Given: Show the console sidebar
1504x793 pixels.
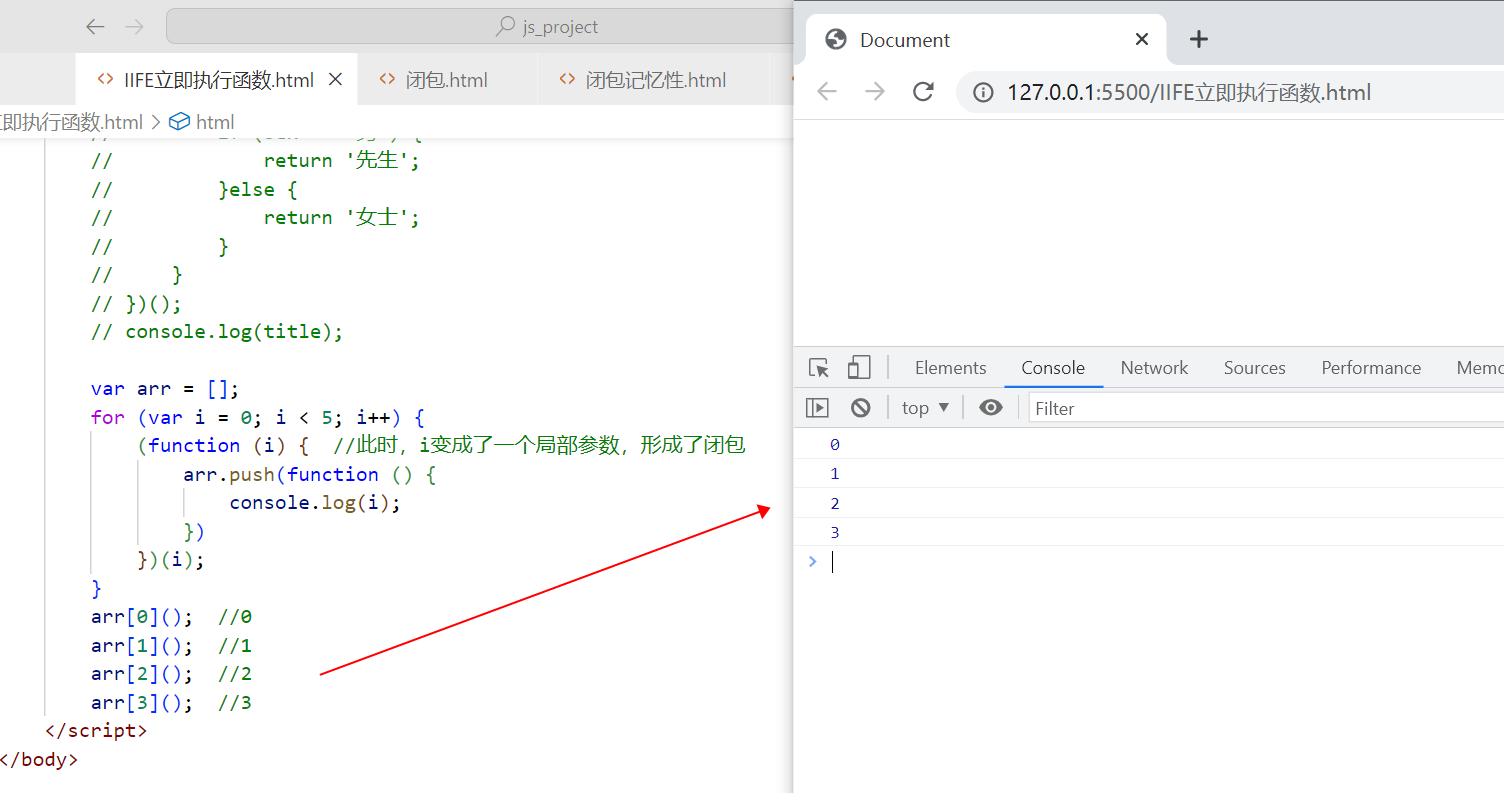Looking at the screenshot, I should click(818, 408).
